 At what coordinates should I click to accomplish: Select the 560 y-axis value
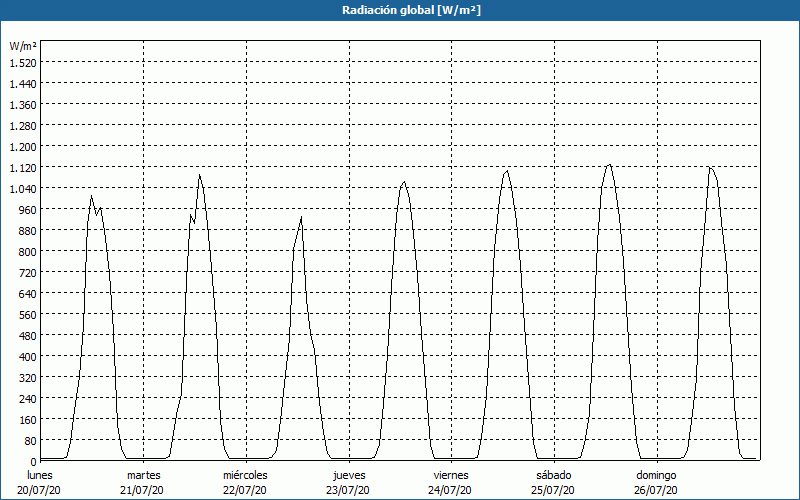(x=28, y=315)
